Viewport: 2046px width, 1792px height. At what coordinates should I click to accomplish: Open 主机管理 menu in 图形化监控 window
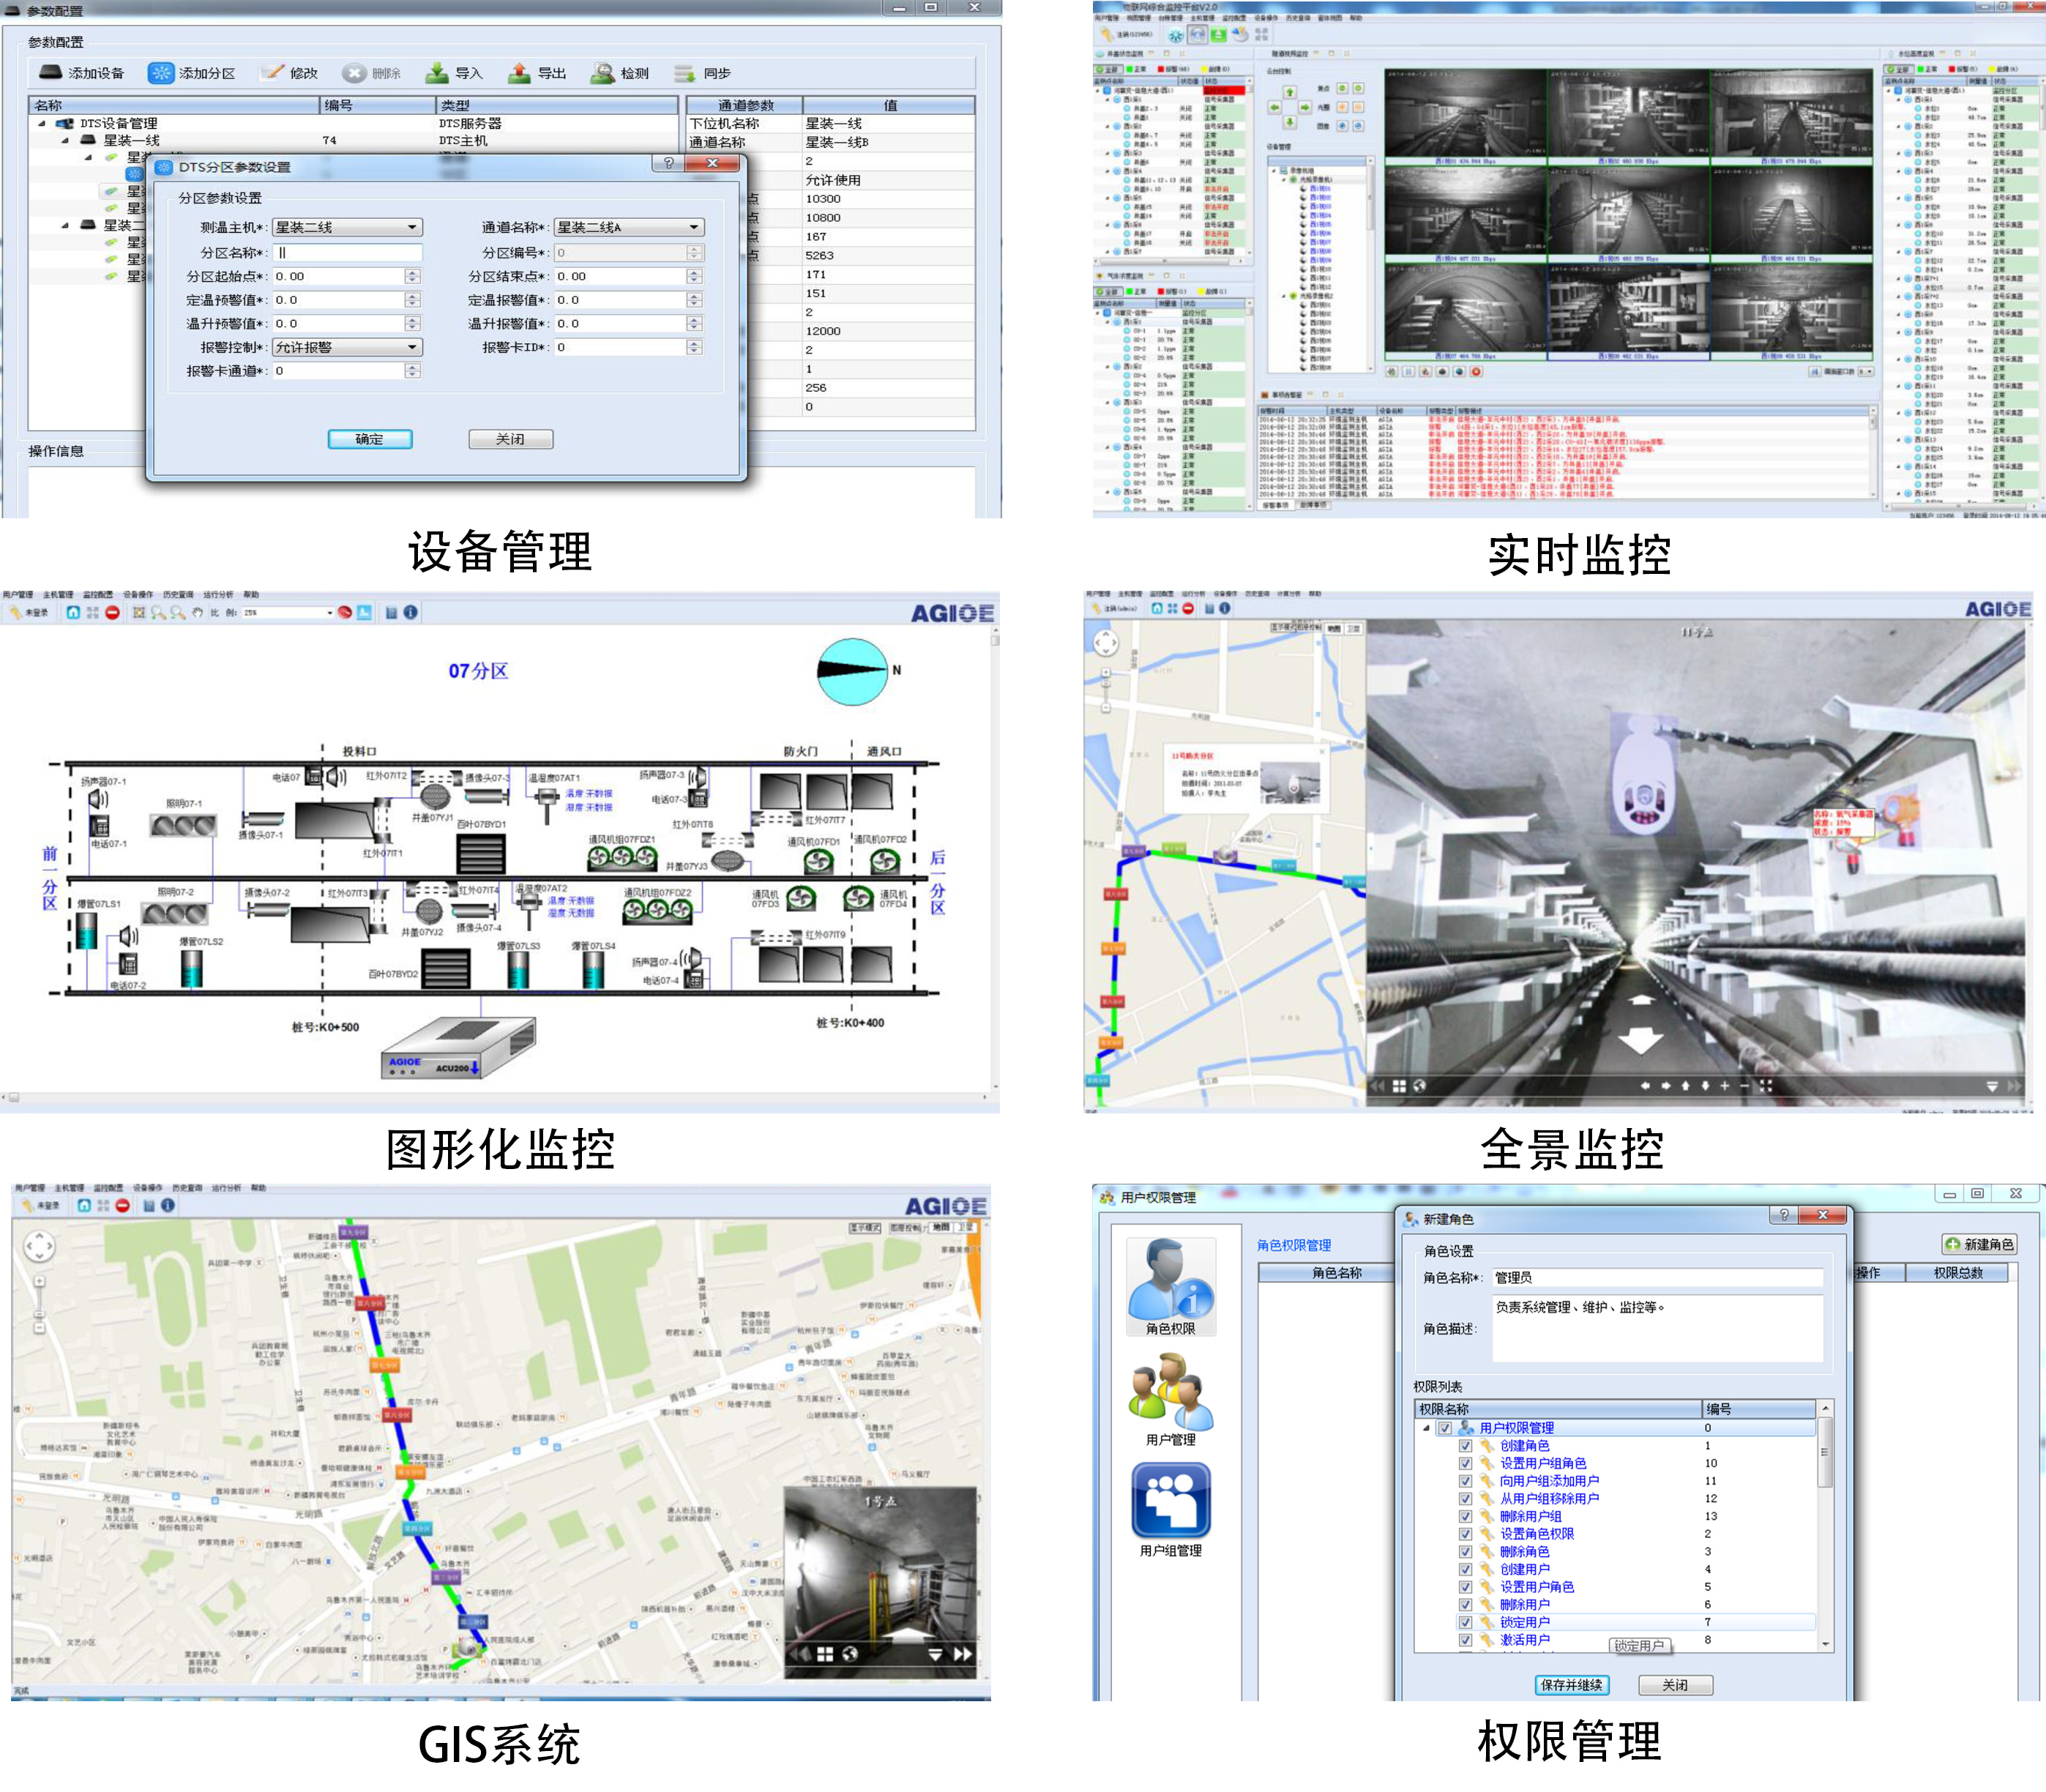point(58,594)
